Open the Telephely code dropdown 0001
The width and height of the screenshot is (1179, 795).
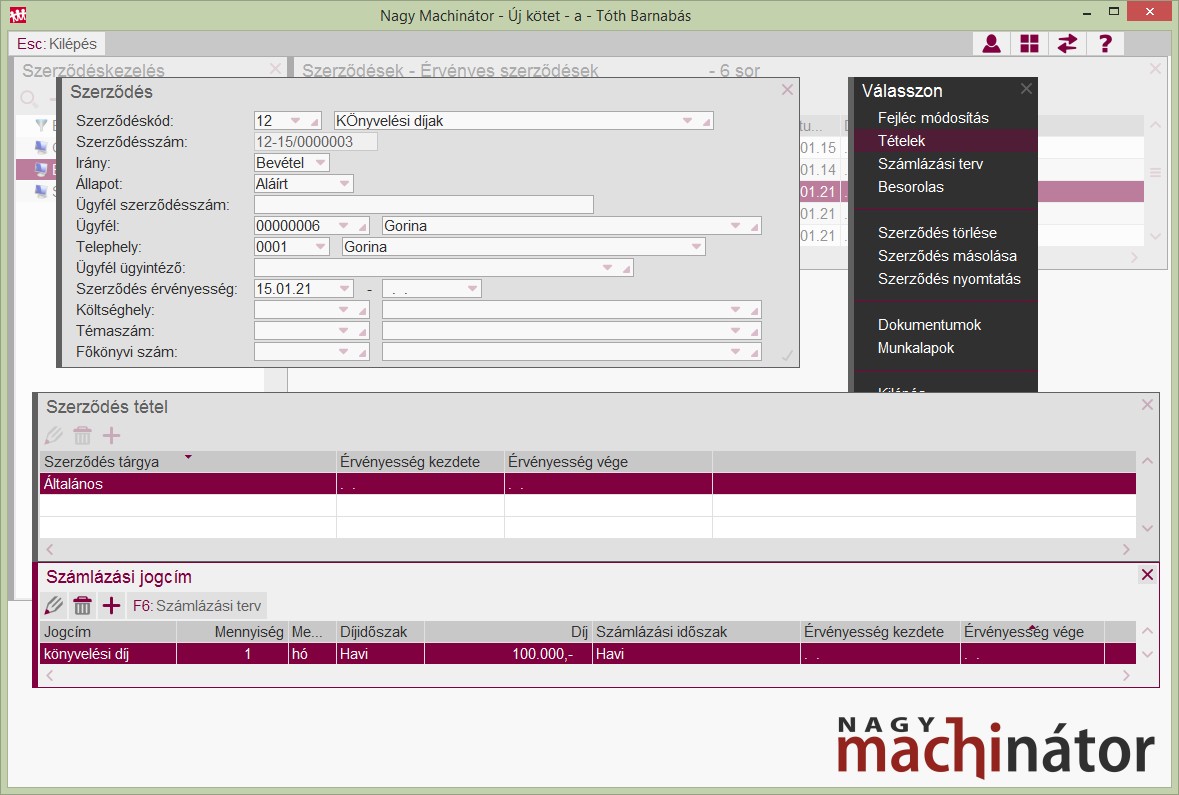(320, 247)
